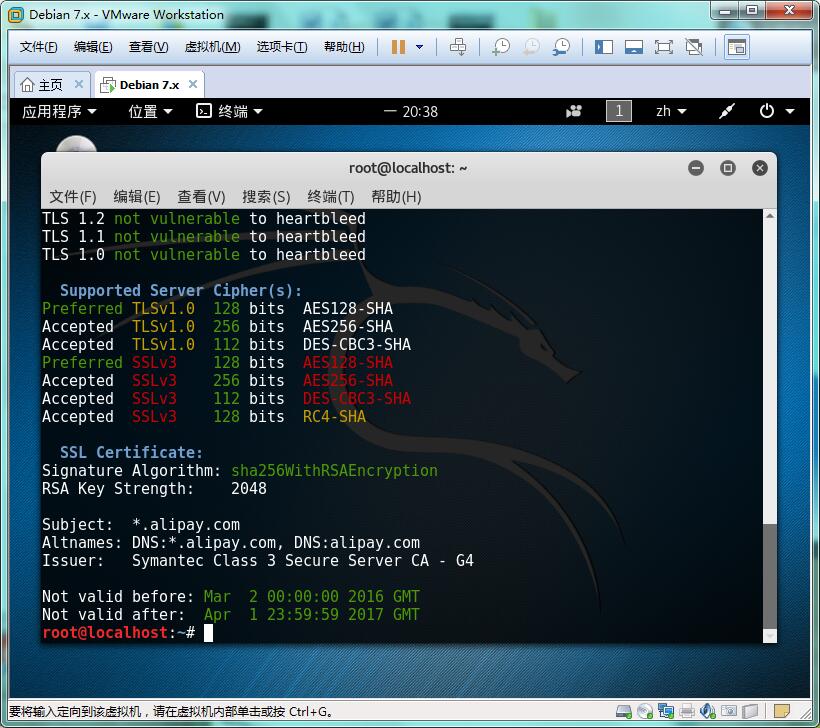Close the Debian 7.x tab

click(x=193, y=84)
